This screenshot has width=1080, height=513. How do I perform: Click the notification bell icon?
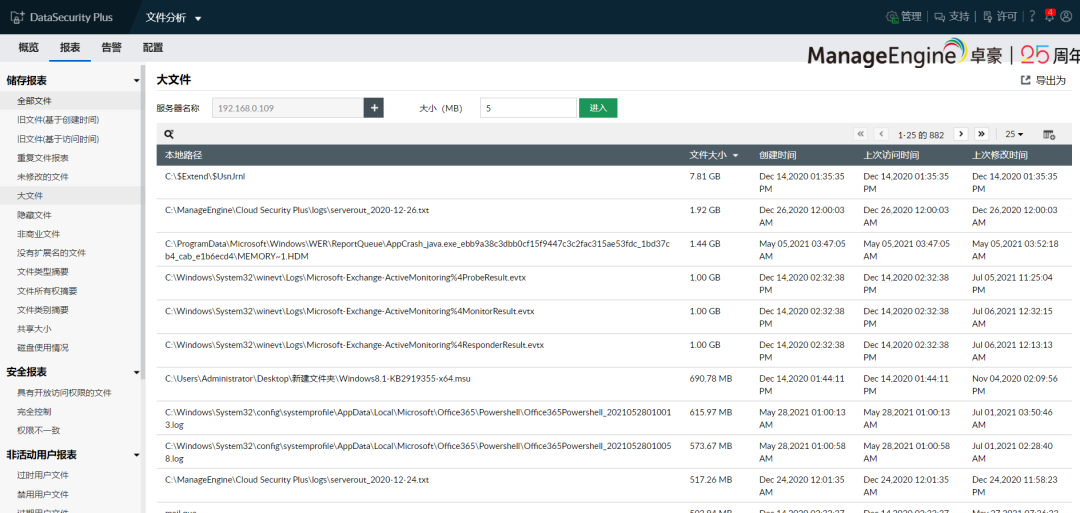tap(1048, 17)
